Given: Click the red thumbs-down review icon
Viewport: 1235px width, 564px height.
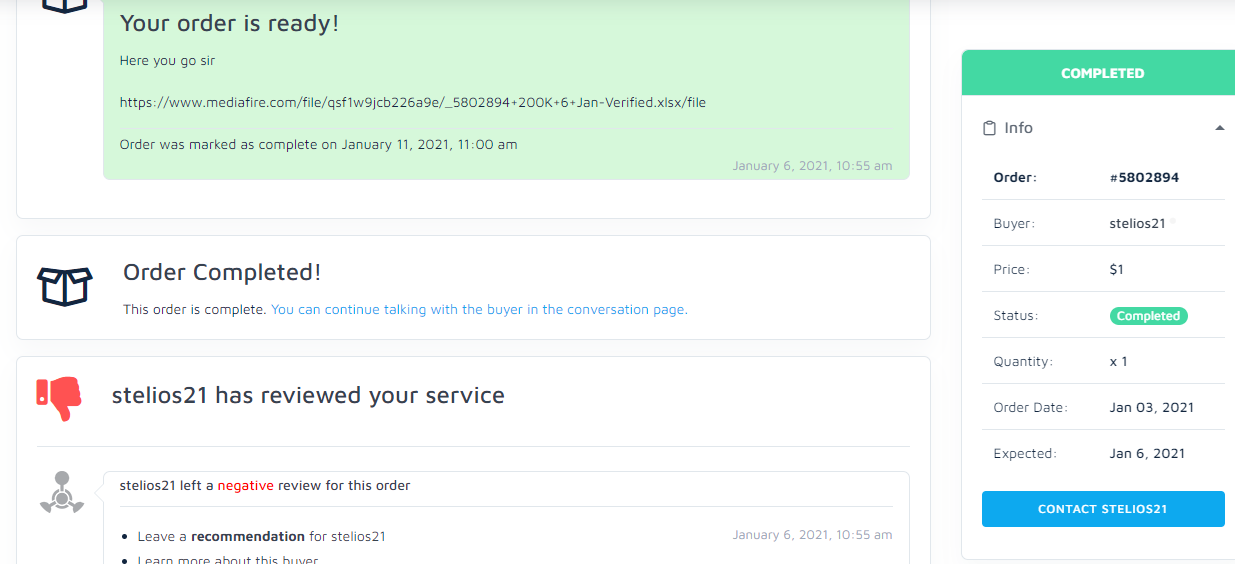Looking at the screenshot, I should coord(58,397).
